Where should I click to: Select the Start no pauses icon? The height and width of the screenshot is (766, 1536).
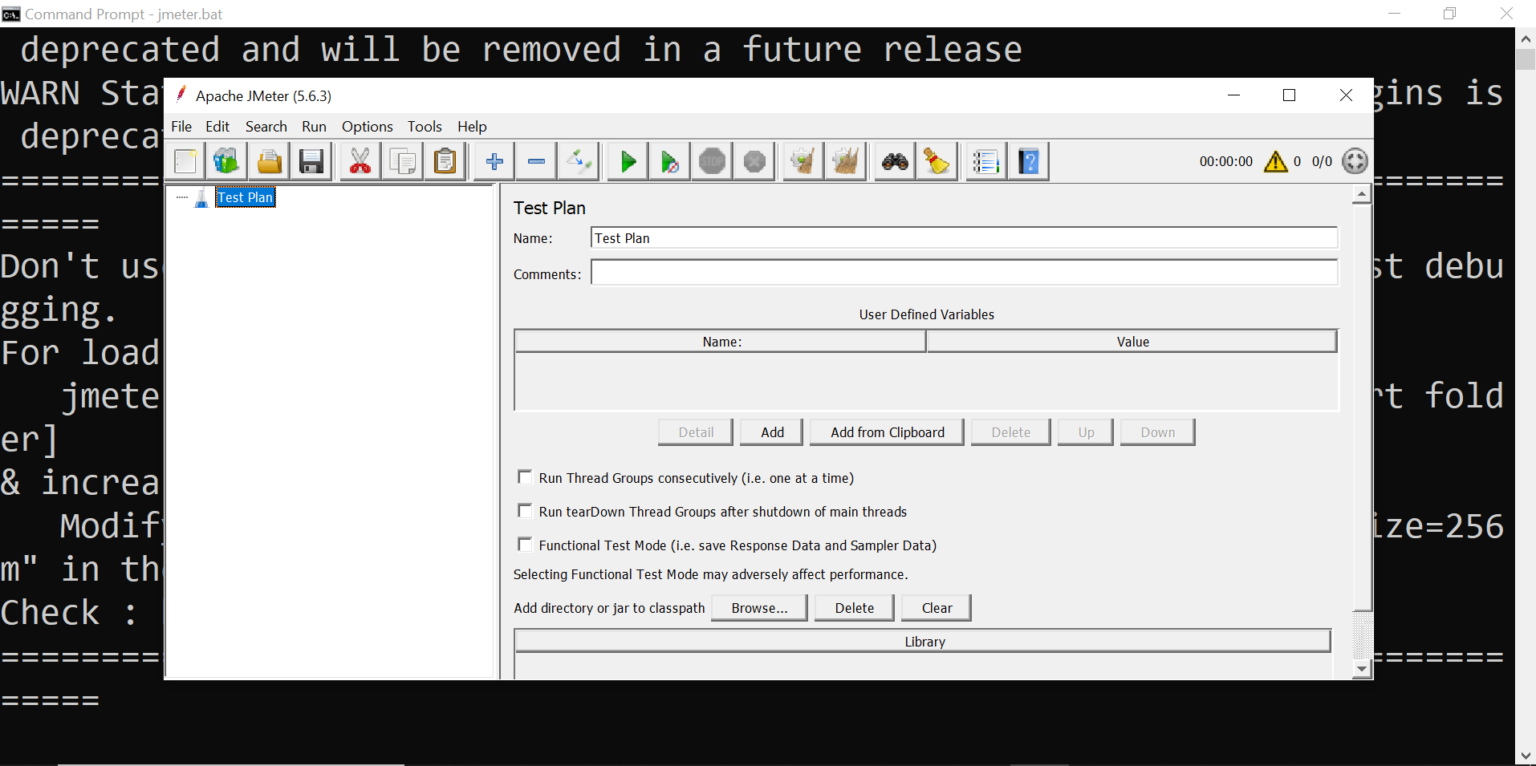[669, 160]
